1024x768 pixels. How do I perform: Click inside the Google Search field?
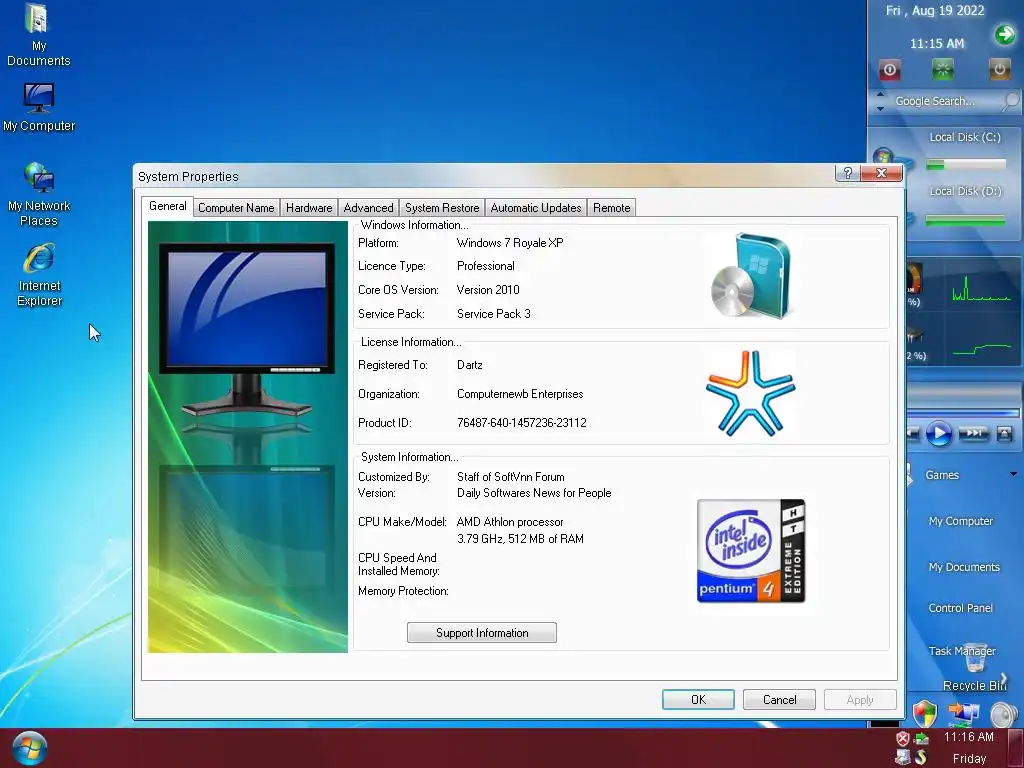click(943, 101)
